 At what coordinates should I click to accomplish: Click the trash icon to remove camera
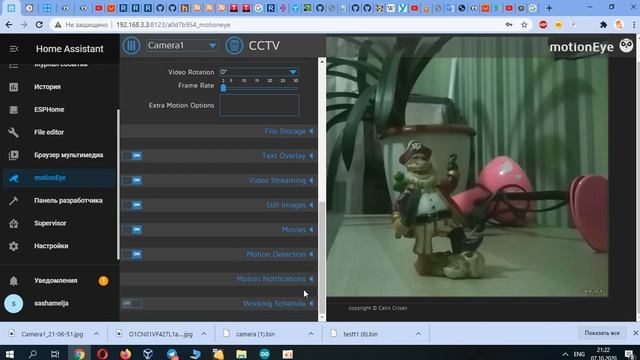coord(234,45)
